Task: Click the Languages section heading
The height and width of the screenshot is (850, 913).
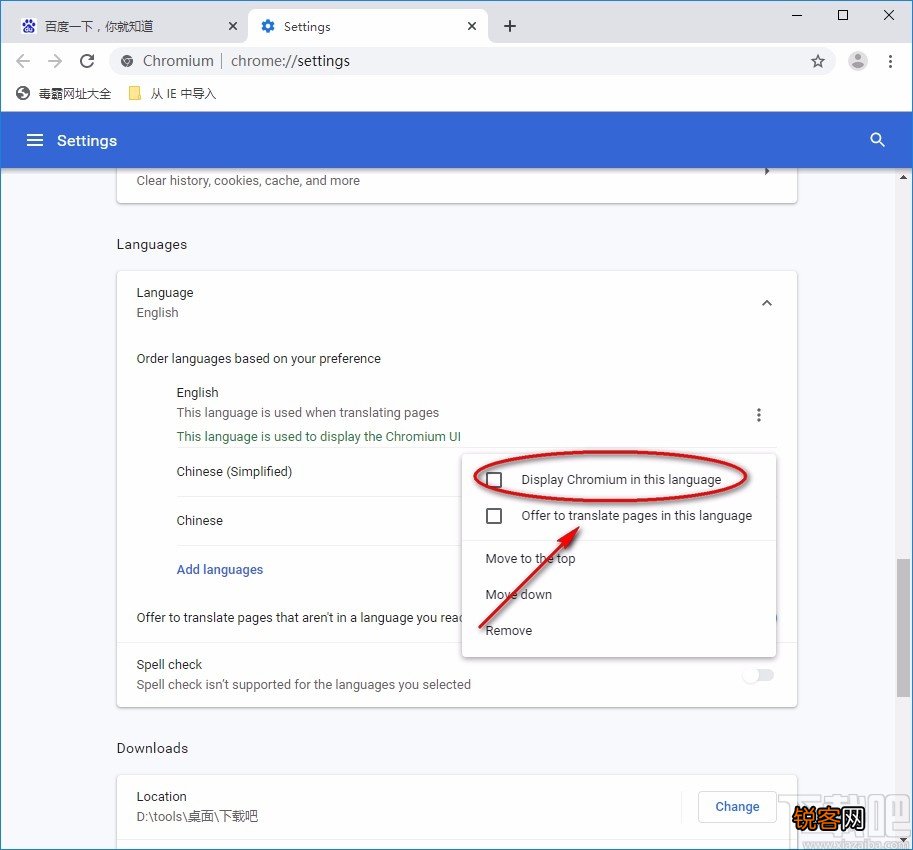Action: coord(151,245)
